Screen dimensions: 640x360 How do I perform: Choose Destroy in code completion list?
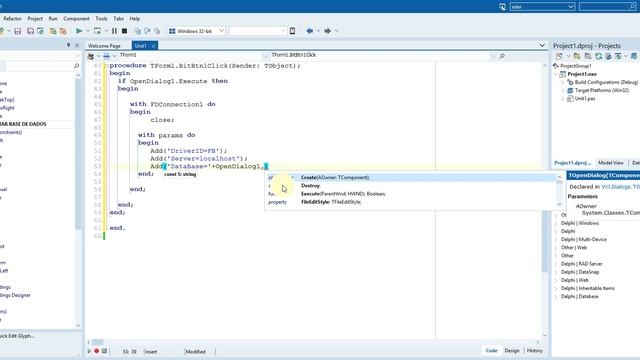[x=411, y=186]
